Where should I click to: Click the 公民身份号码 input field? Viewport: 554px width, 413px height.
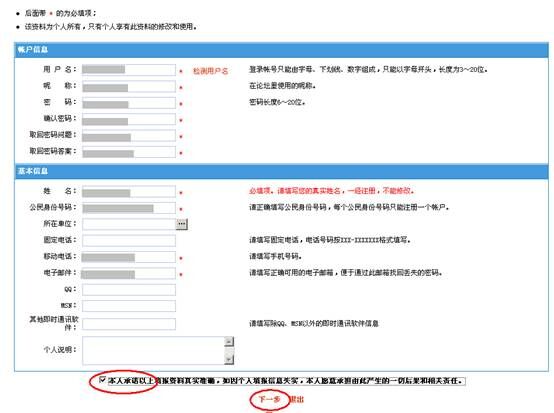click(x=129, y=208)
